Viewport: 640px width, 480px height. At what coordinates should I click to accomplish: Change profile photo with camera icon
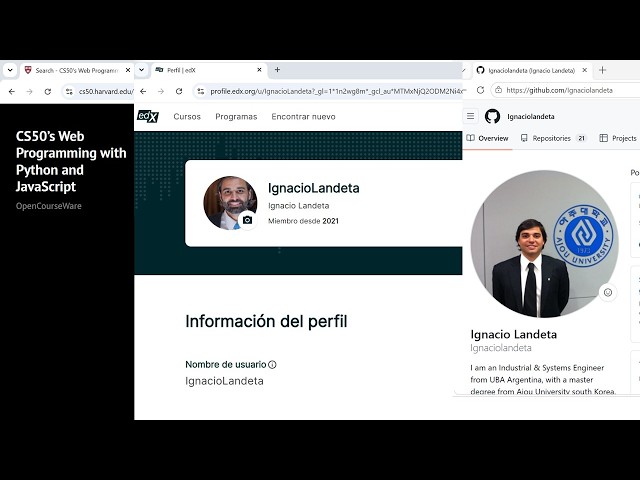coord(247,220)
